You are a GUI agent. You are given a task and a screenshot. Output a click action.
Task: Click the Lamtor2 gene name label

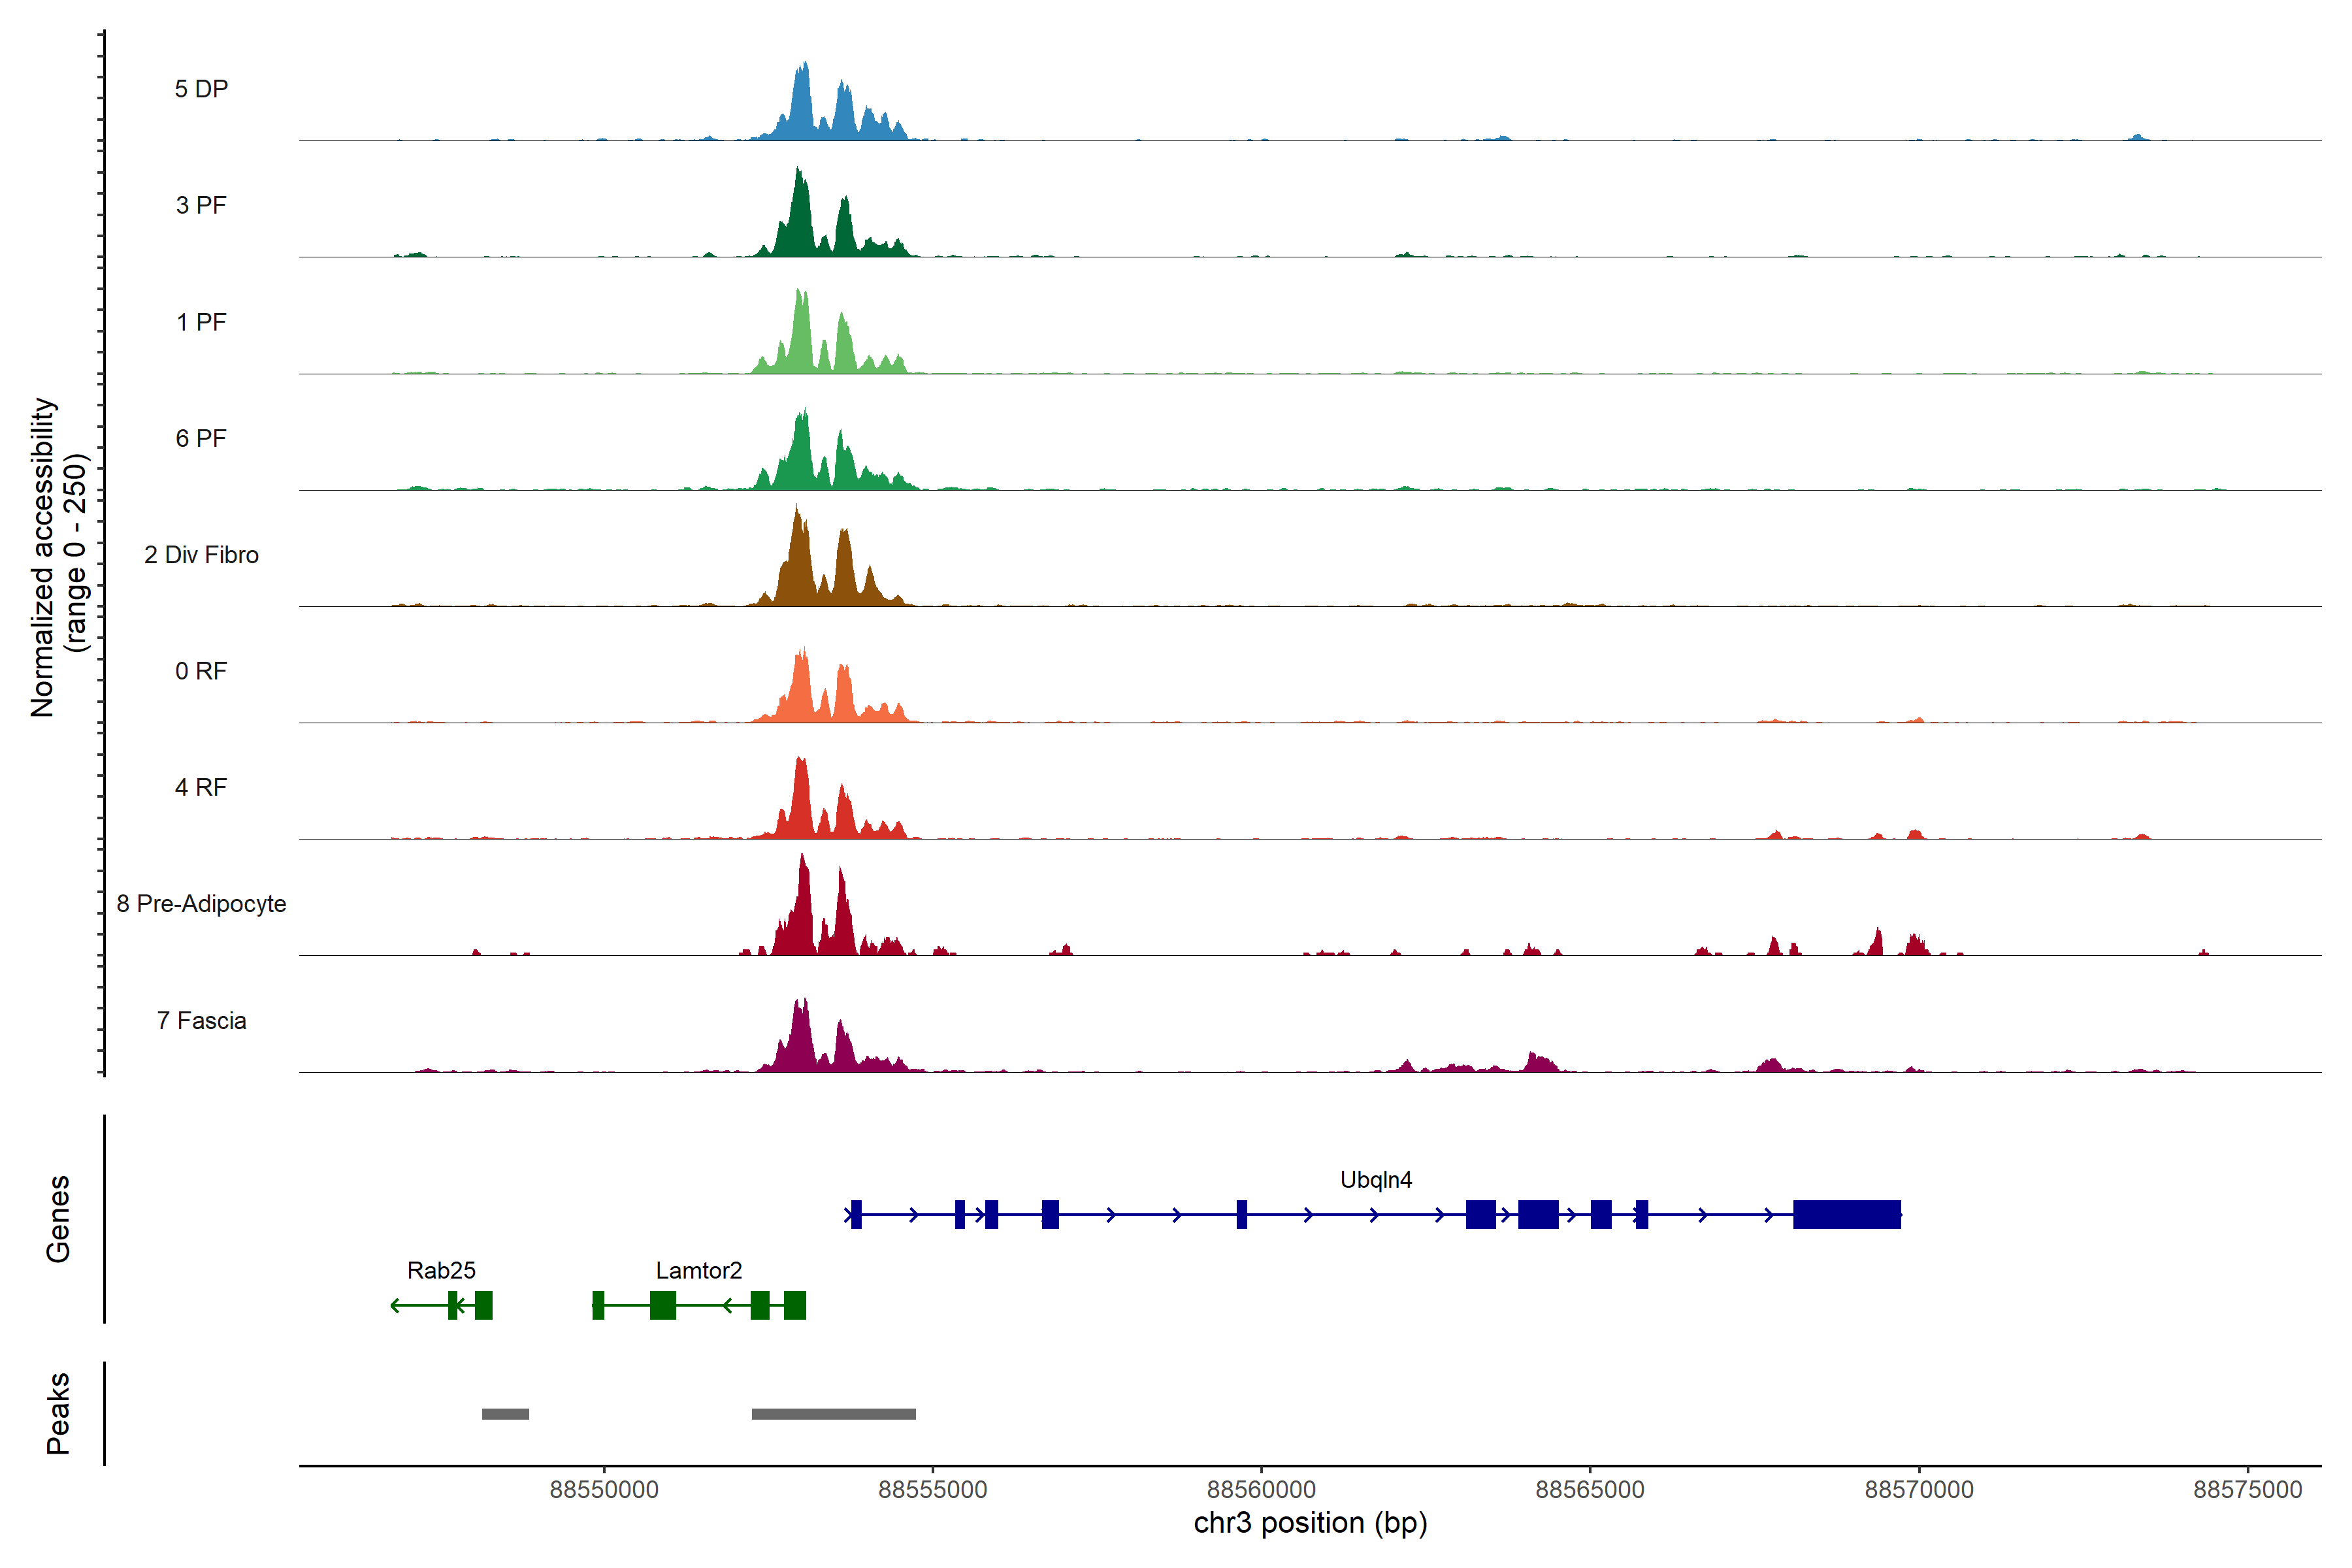click(x=698, y=1271)
